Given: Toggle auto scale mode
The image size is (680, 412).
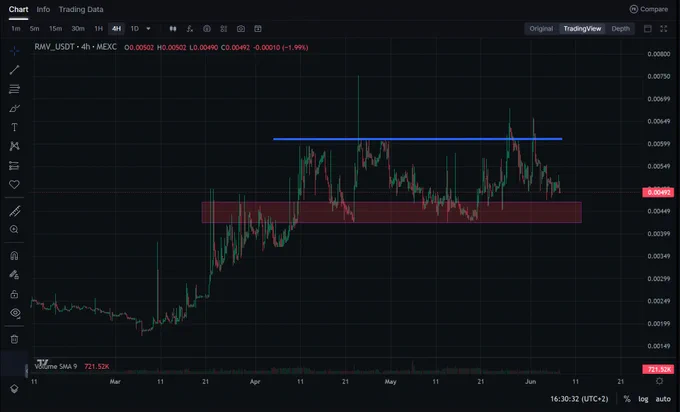Looking at the screenshot, I should pos(663,399).
